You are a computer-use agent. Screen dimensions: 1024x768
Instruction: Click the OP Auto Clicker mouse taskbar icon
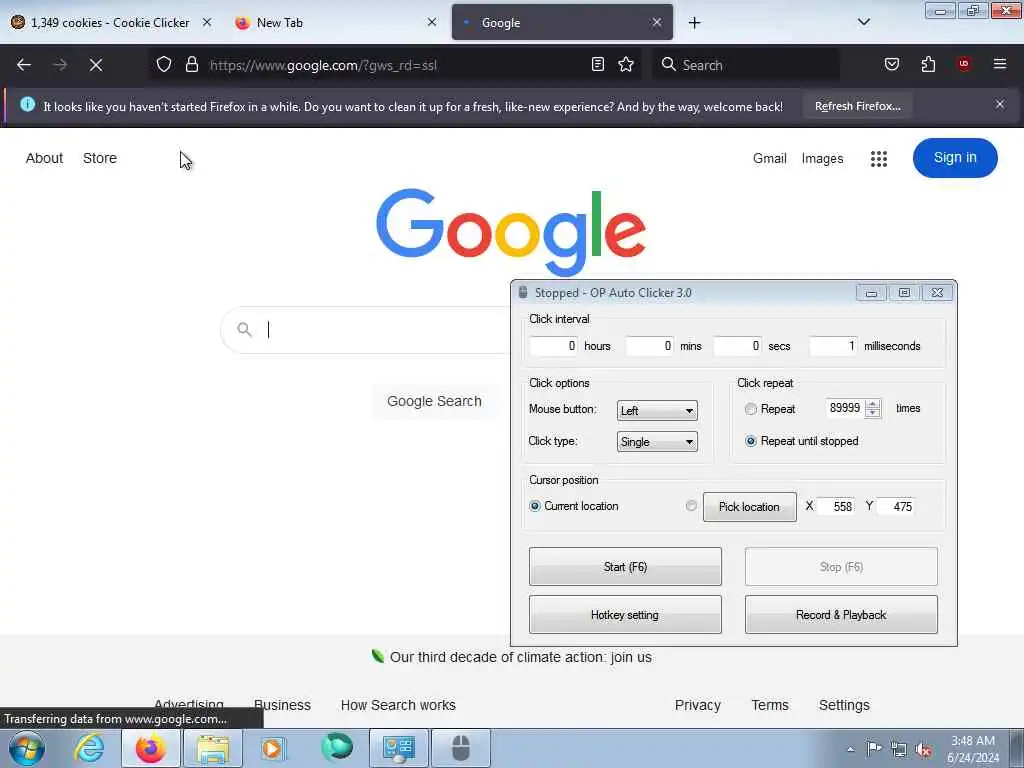[461, 748]
